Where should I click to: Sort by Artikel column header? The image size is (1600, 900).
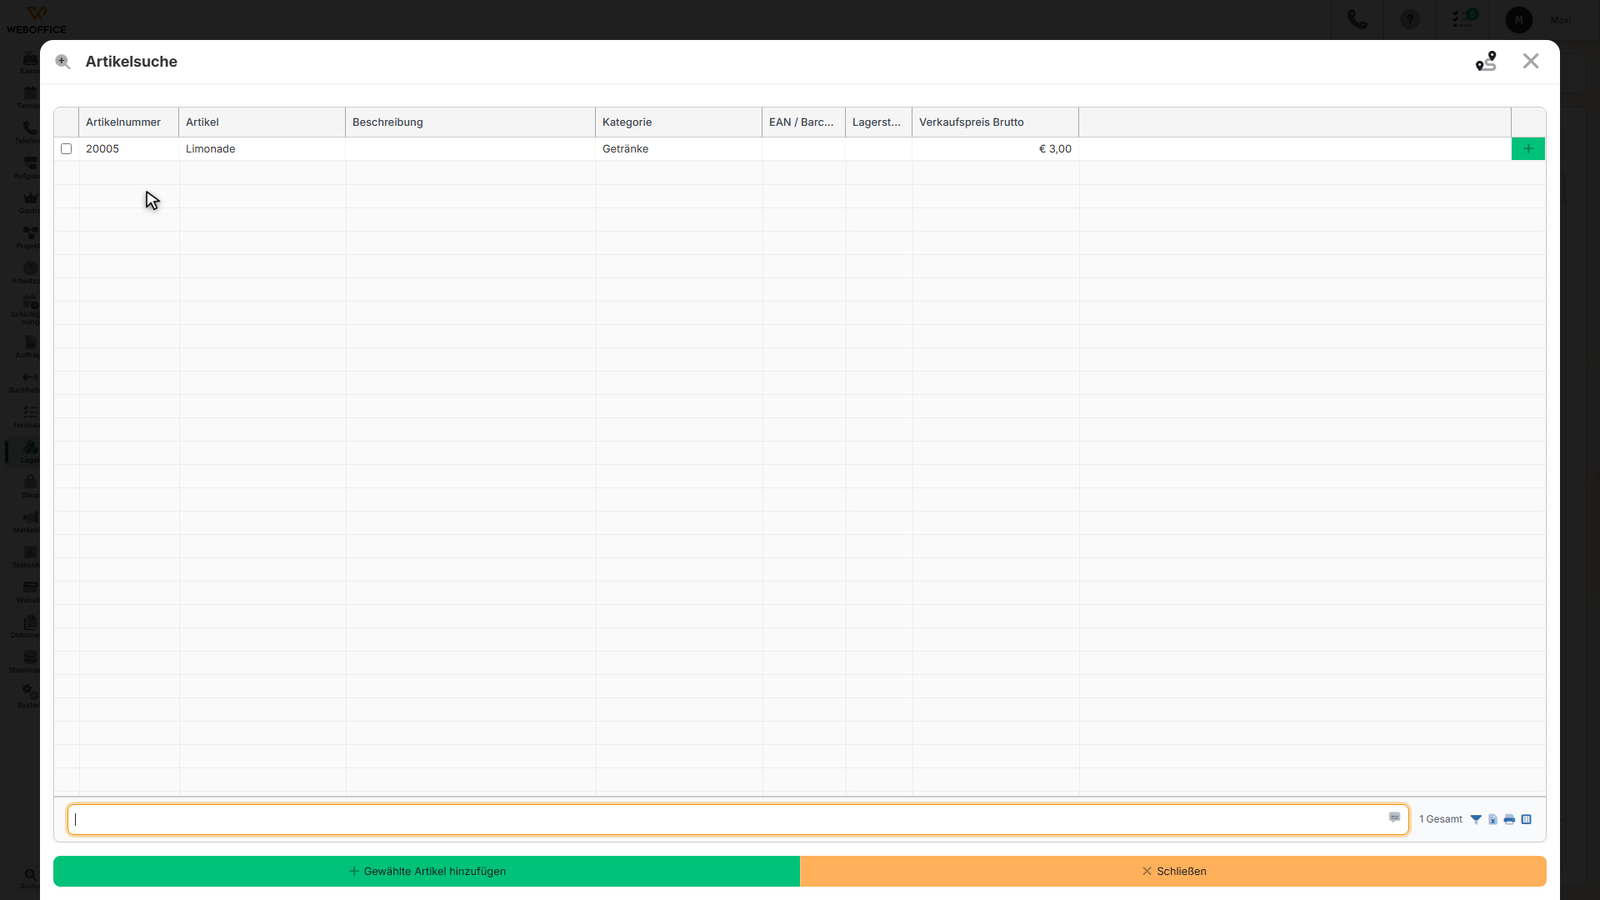[x=262, y=122]
